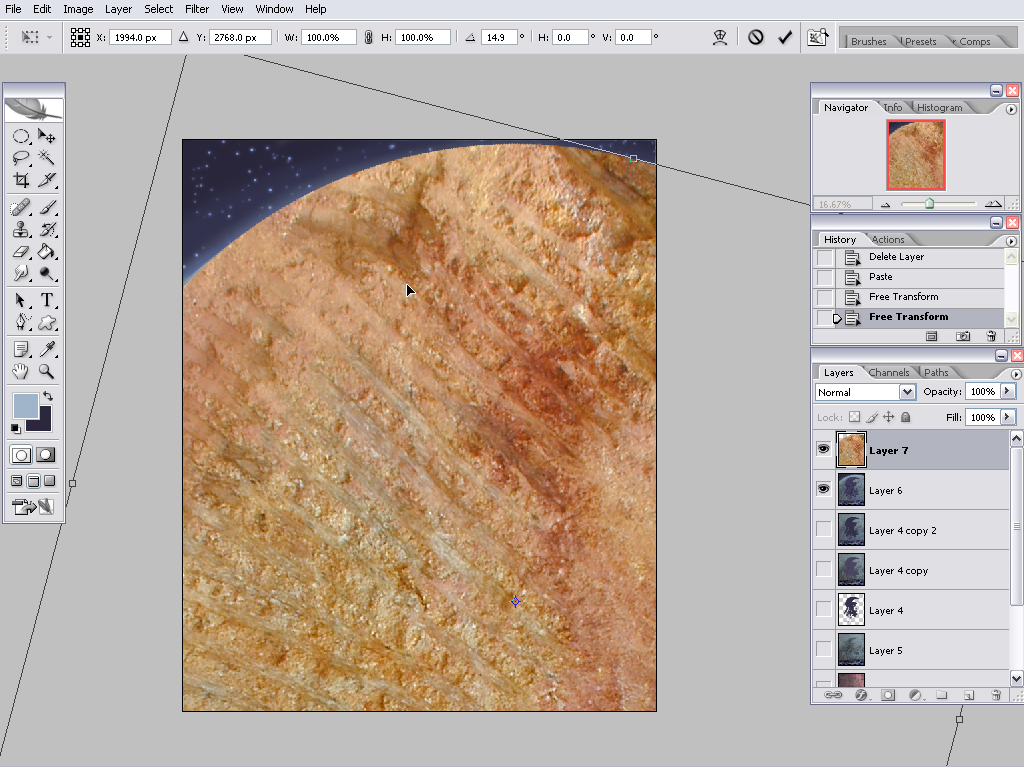1024x768 pixels.
Task: Select the Smudge tool
Action: pyautogui.click(x=21, y=273)
